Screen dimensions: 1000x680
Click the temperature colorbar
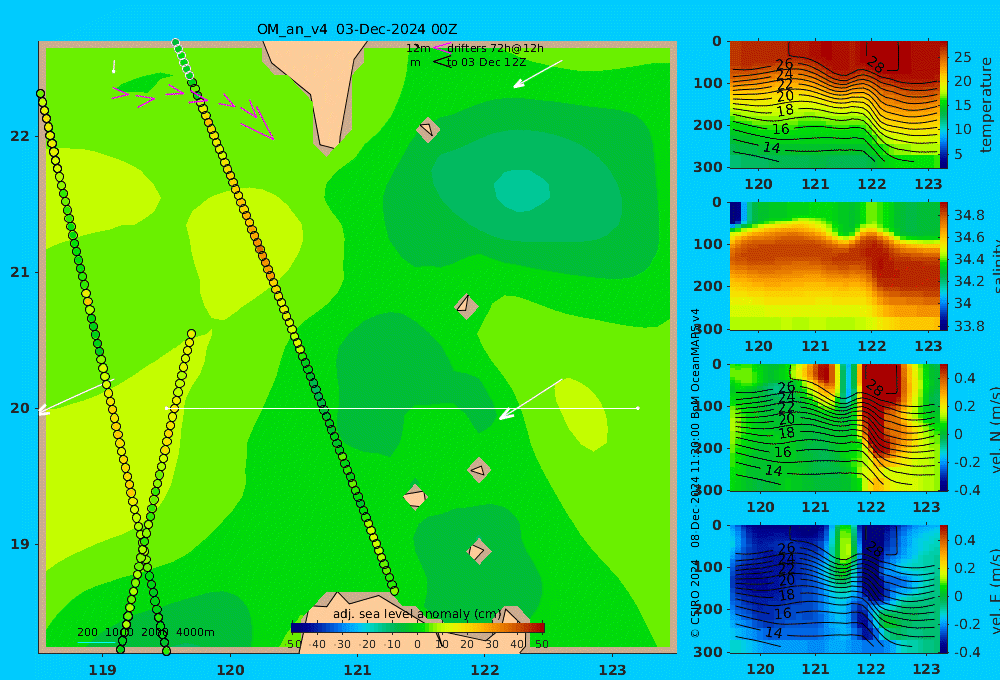coord(944,105)
